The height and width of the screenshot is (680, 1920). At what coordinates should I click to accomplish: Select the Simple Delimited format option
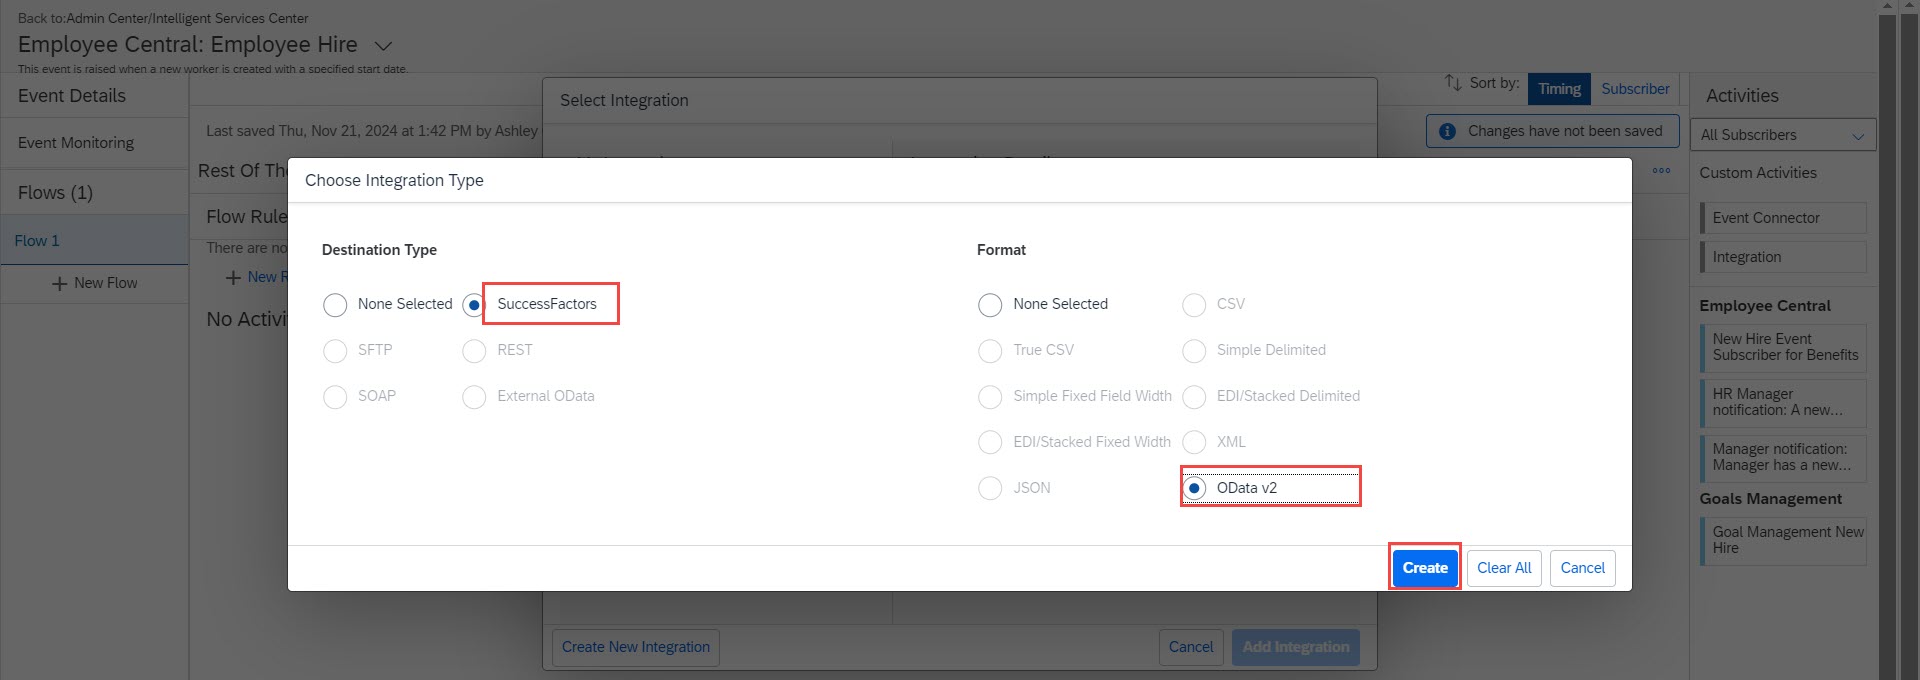(1194, 351)
